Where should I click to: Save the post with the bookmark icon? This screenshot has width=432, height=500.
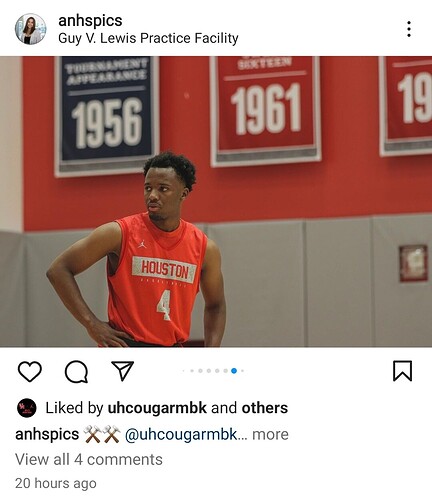pyautogui.click(x=402, y=371)
